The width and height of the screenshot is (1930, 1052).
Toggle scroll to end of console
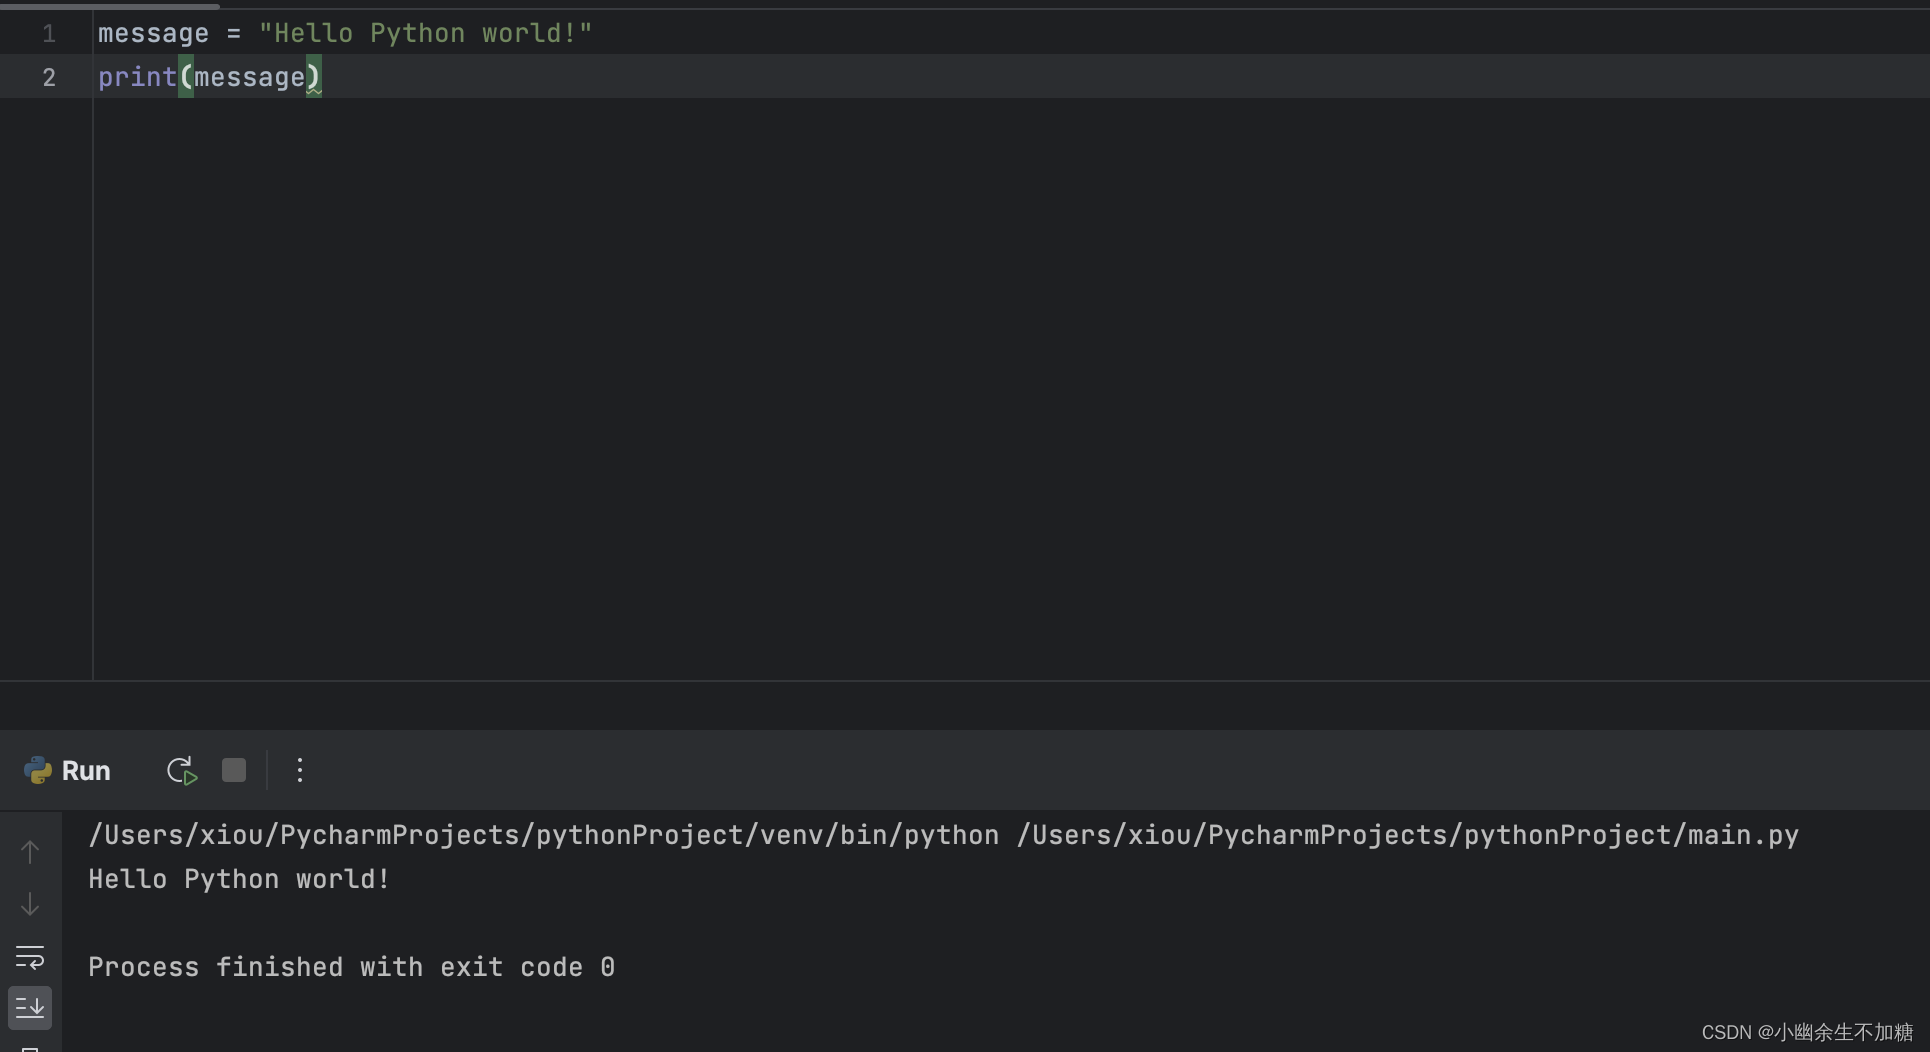coord(30,1008)
